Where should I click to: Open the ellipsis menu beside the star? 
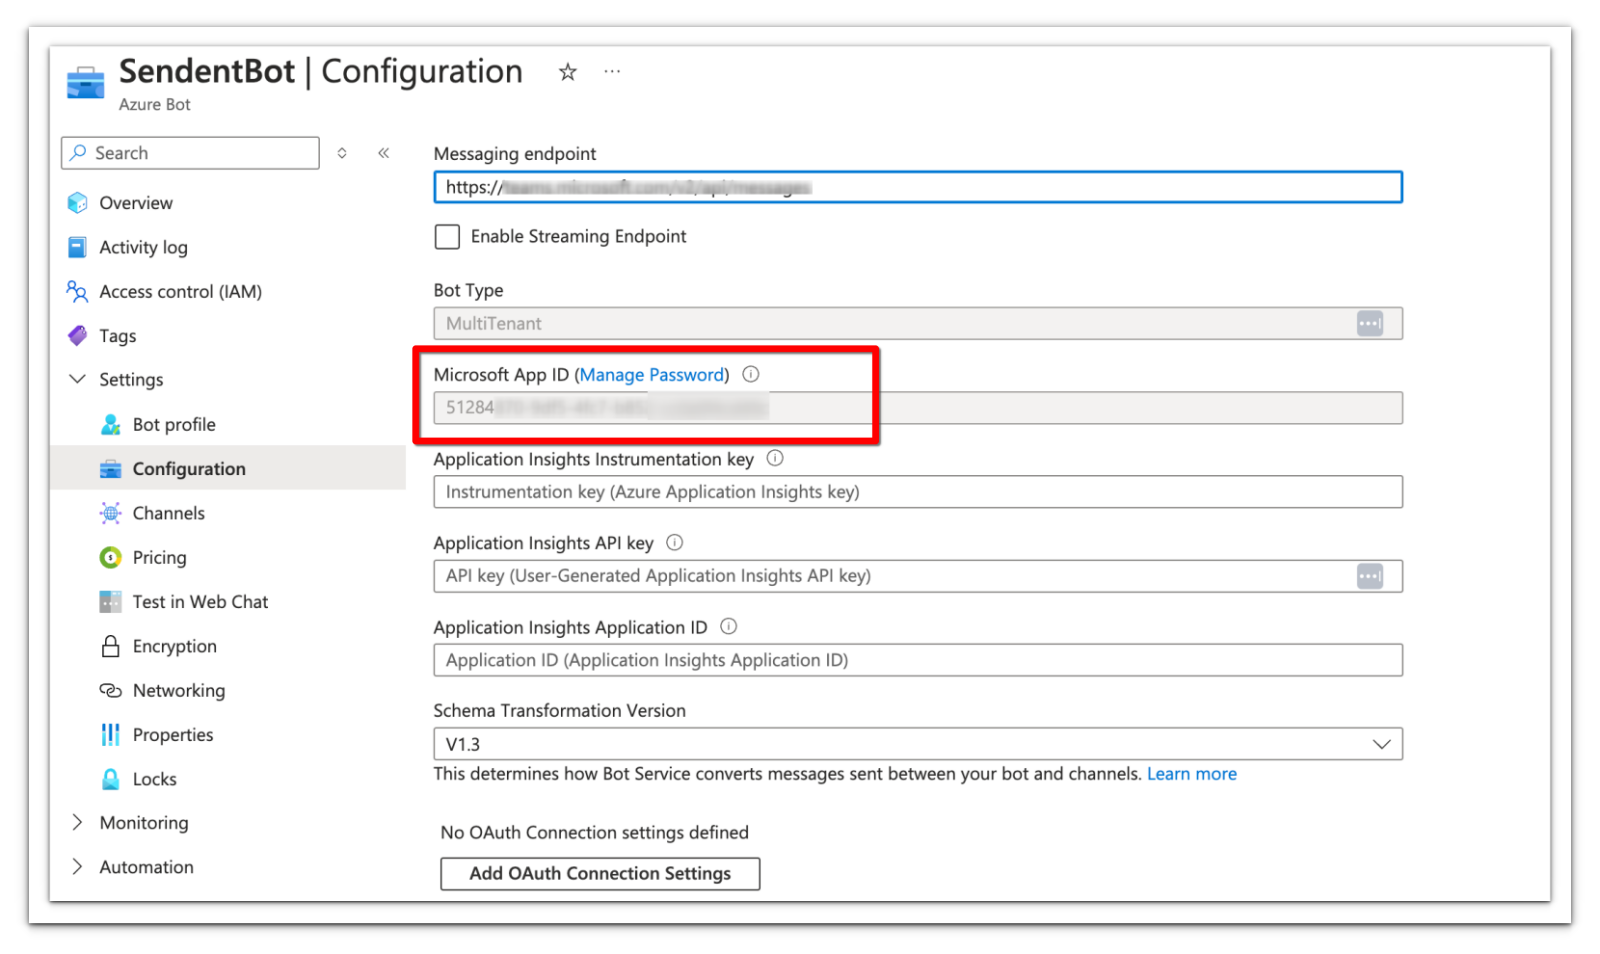pos(612,71)
